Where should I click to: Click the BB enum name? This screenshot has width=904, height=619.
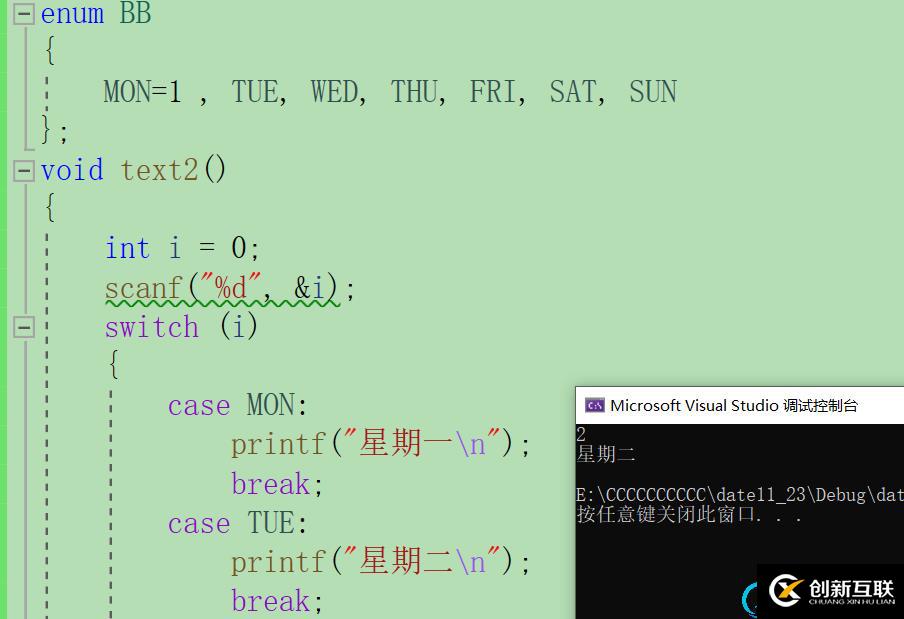[135, 14]
